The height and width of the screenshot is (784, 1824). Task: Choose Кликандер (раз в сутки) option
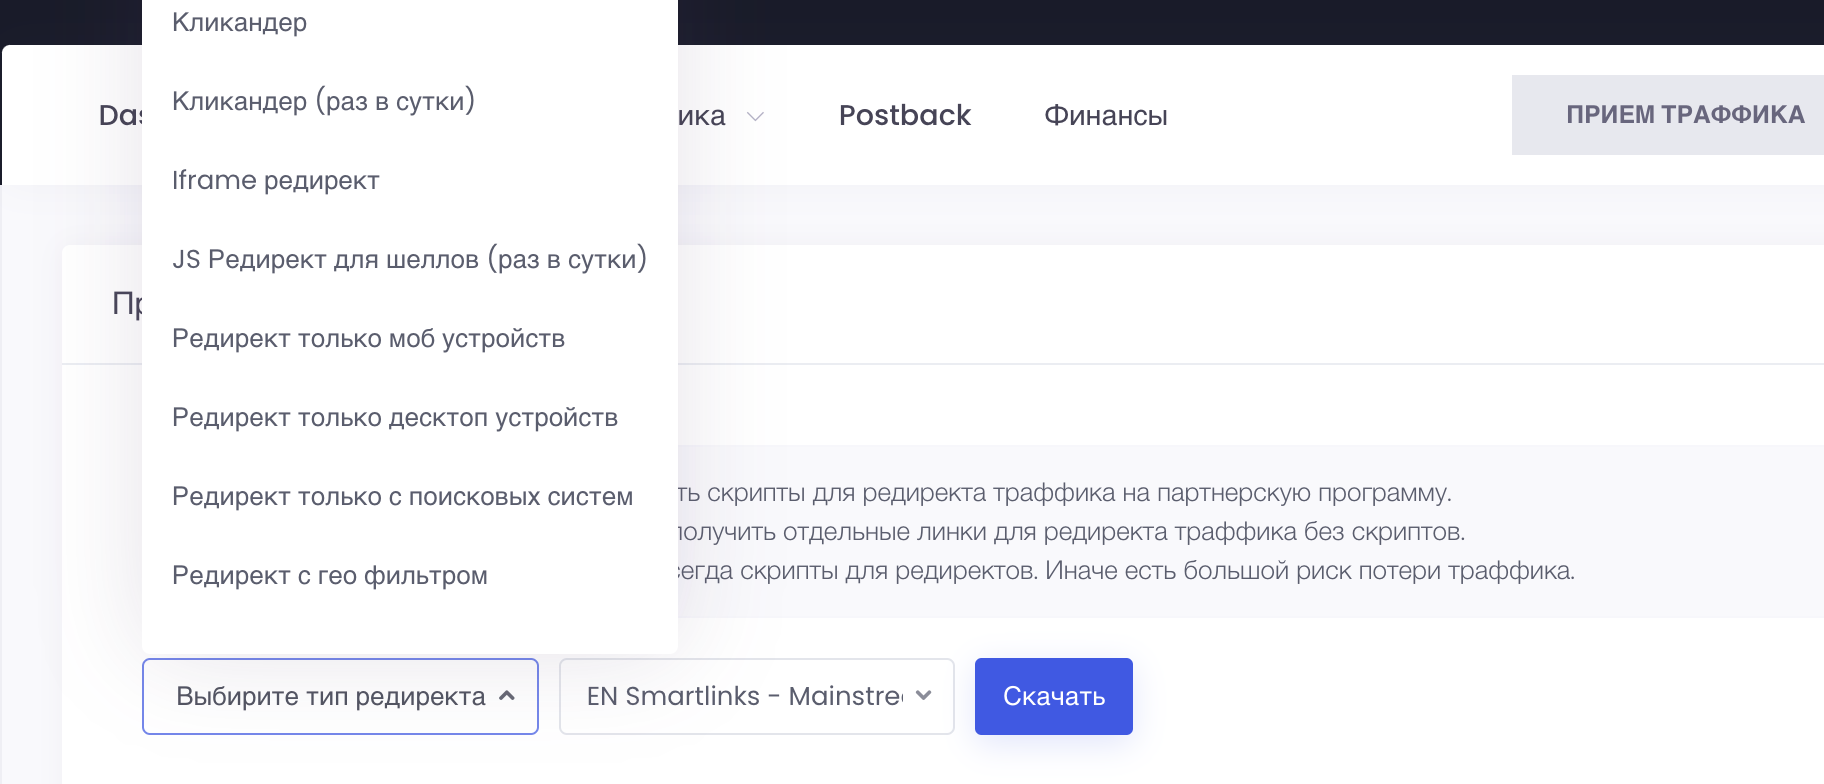click(323, 101)
